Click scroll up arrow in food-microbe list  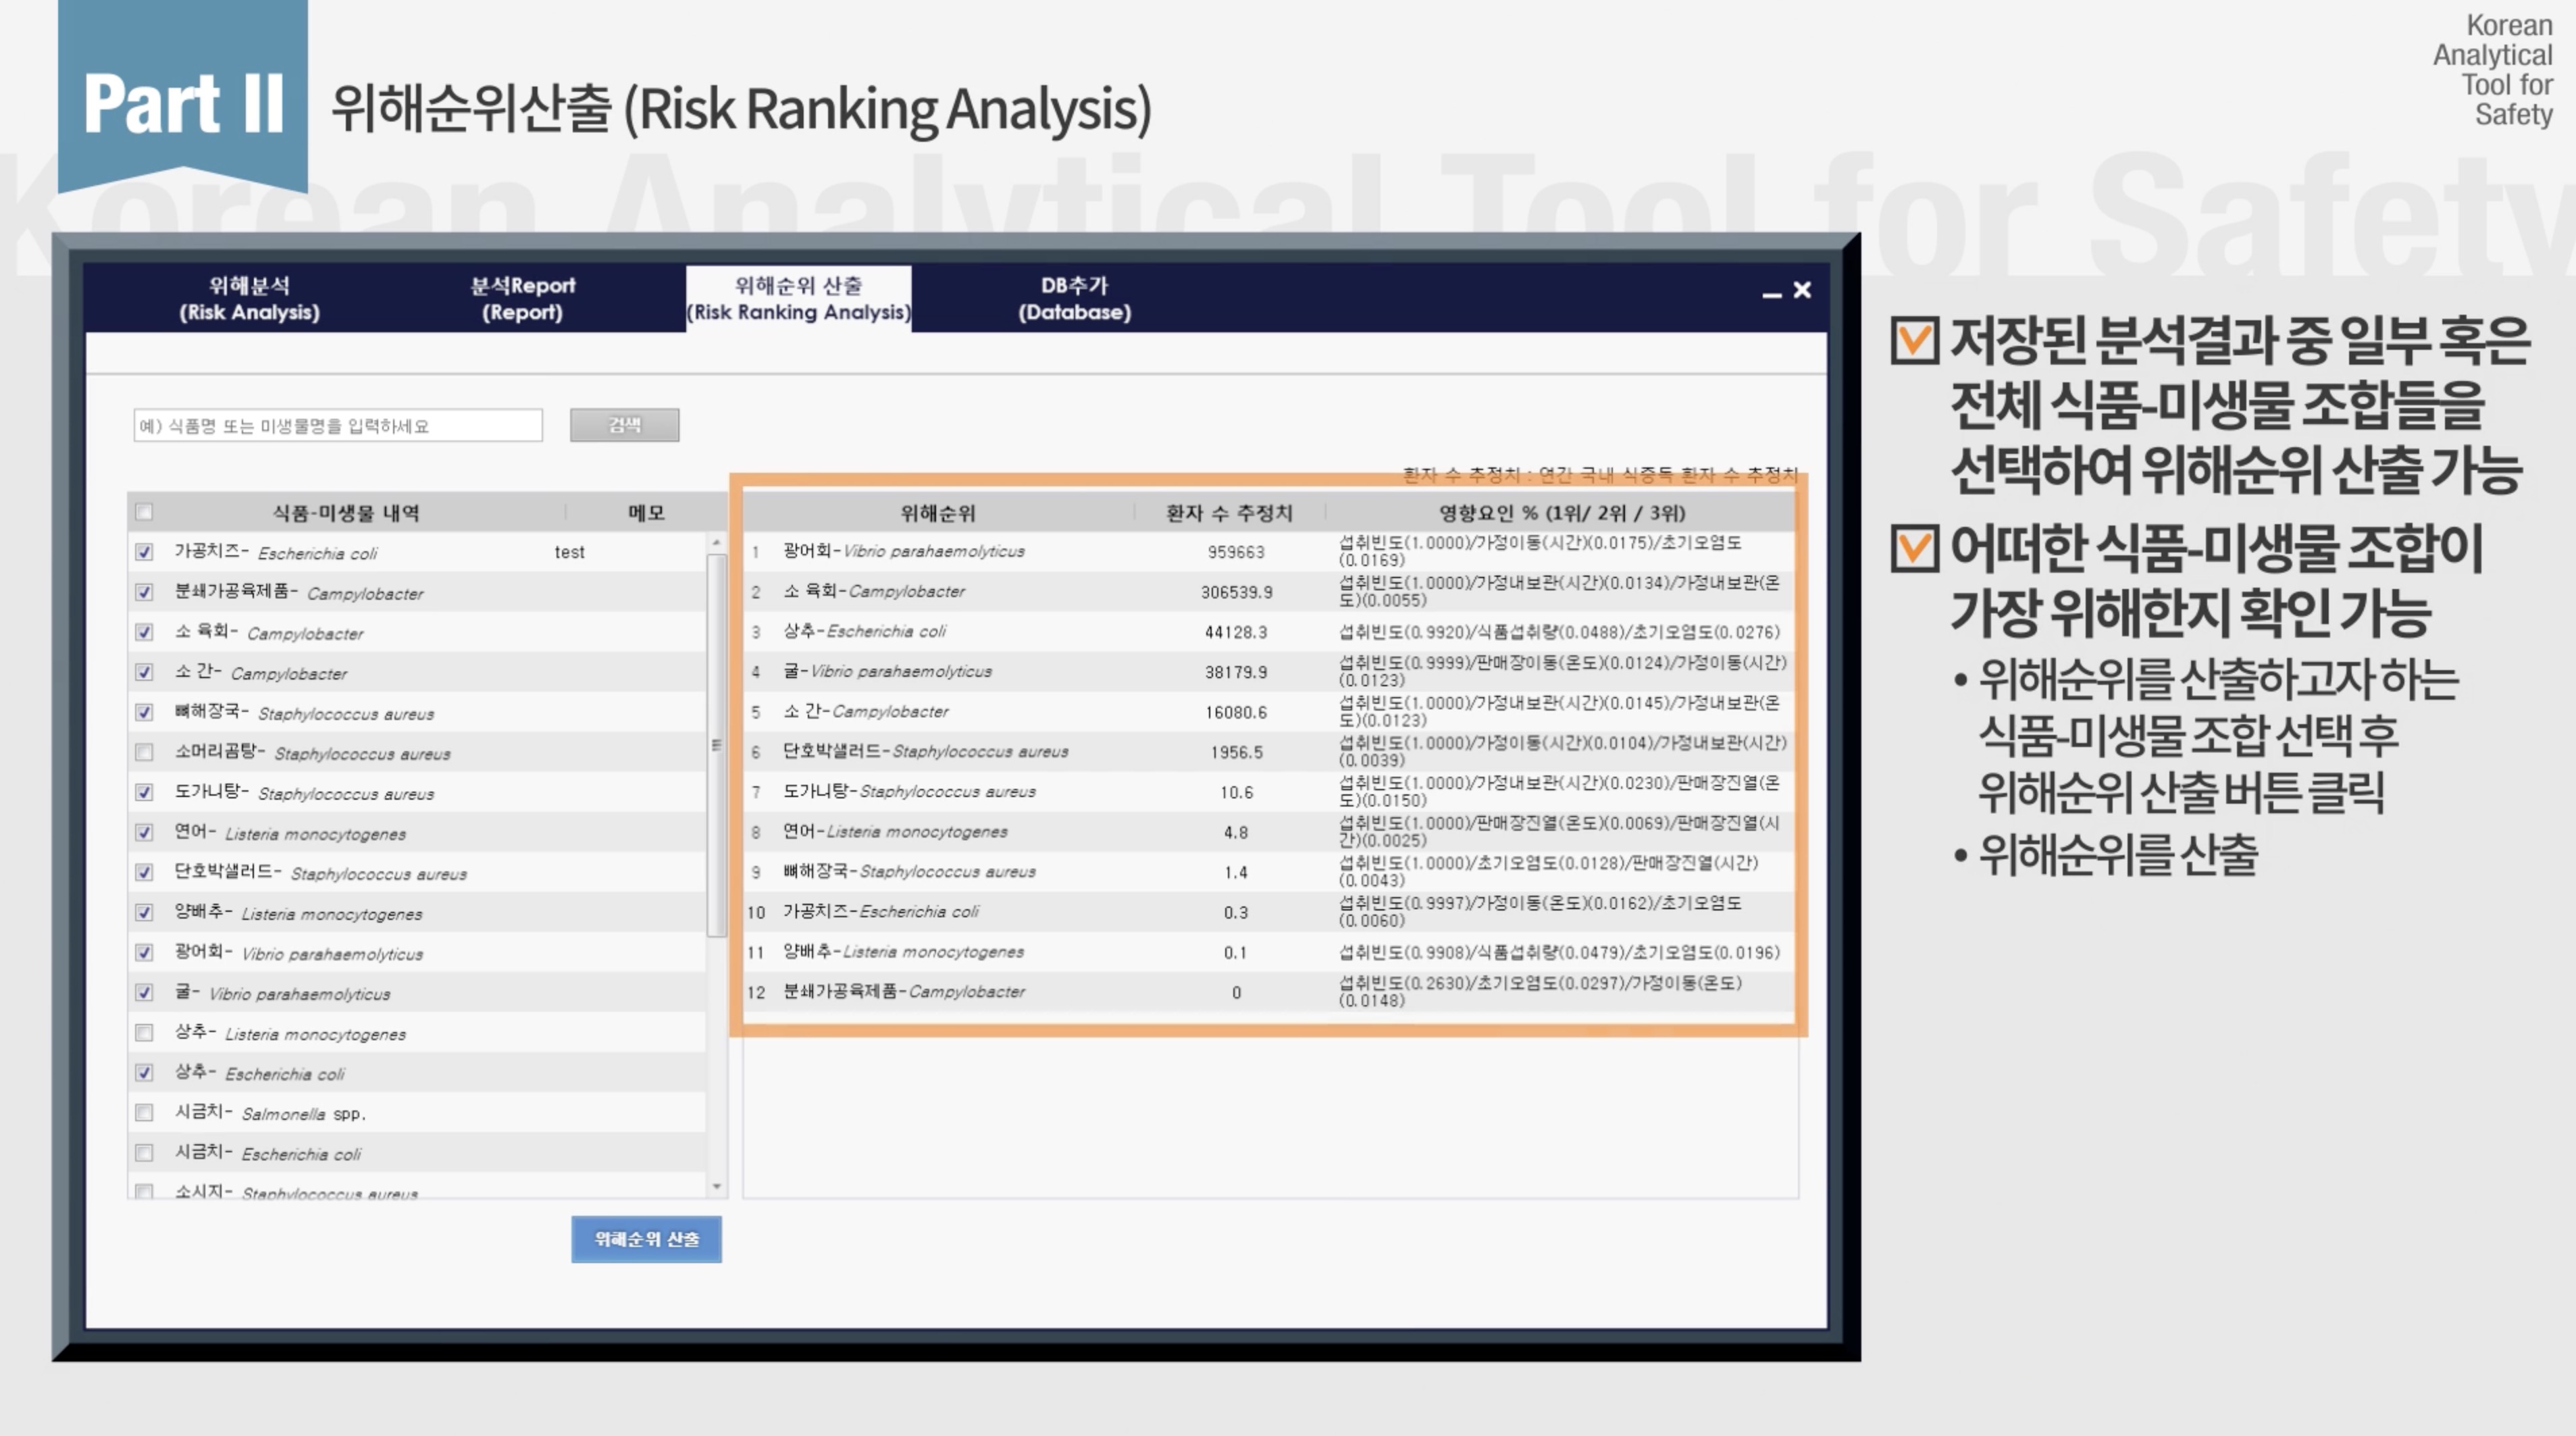(x=716, y=542)
